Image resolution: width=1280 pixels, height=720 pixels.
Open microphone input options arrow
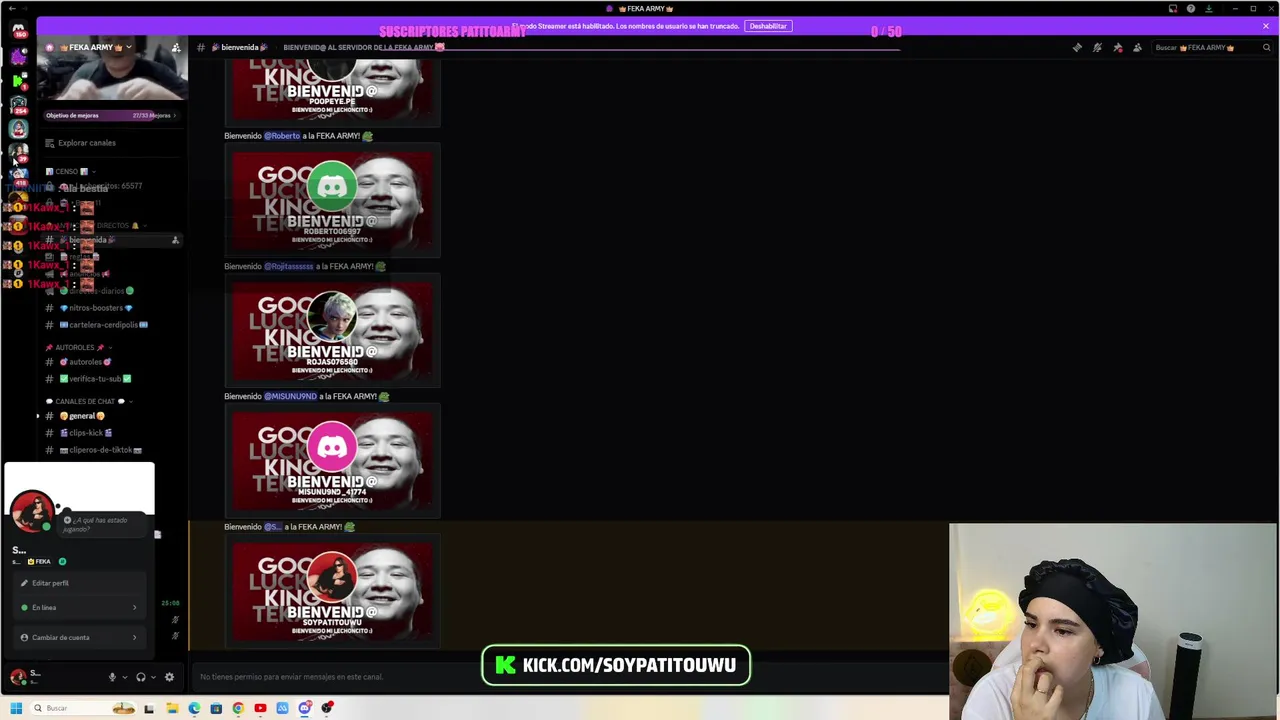(124, 677)
